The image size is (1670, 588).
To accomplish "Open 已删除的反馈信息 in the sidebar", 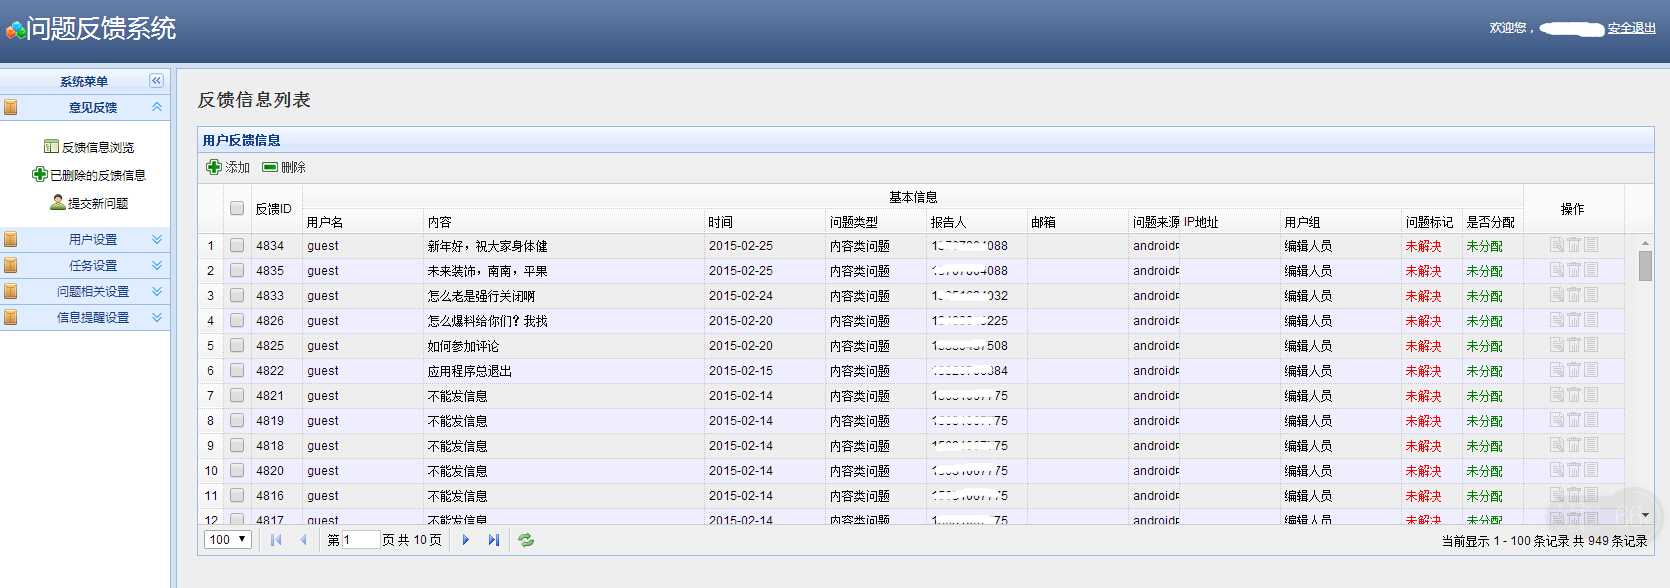I will point(97,175).
